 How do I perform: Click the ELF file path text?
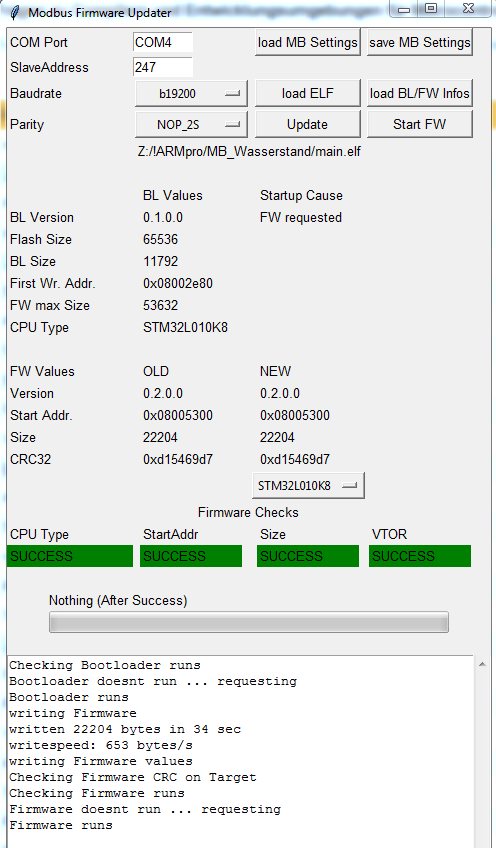tap(249, 151)
